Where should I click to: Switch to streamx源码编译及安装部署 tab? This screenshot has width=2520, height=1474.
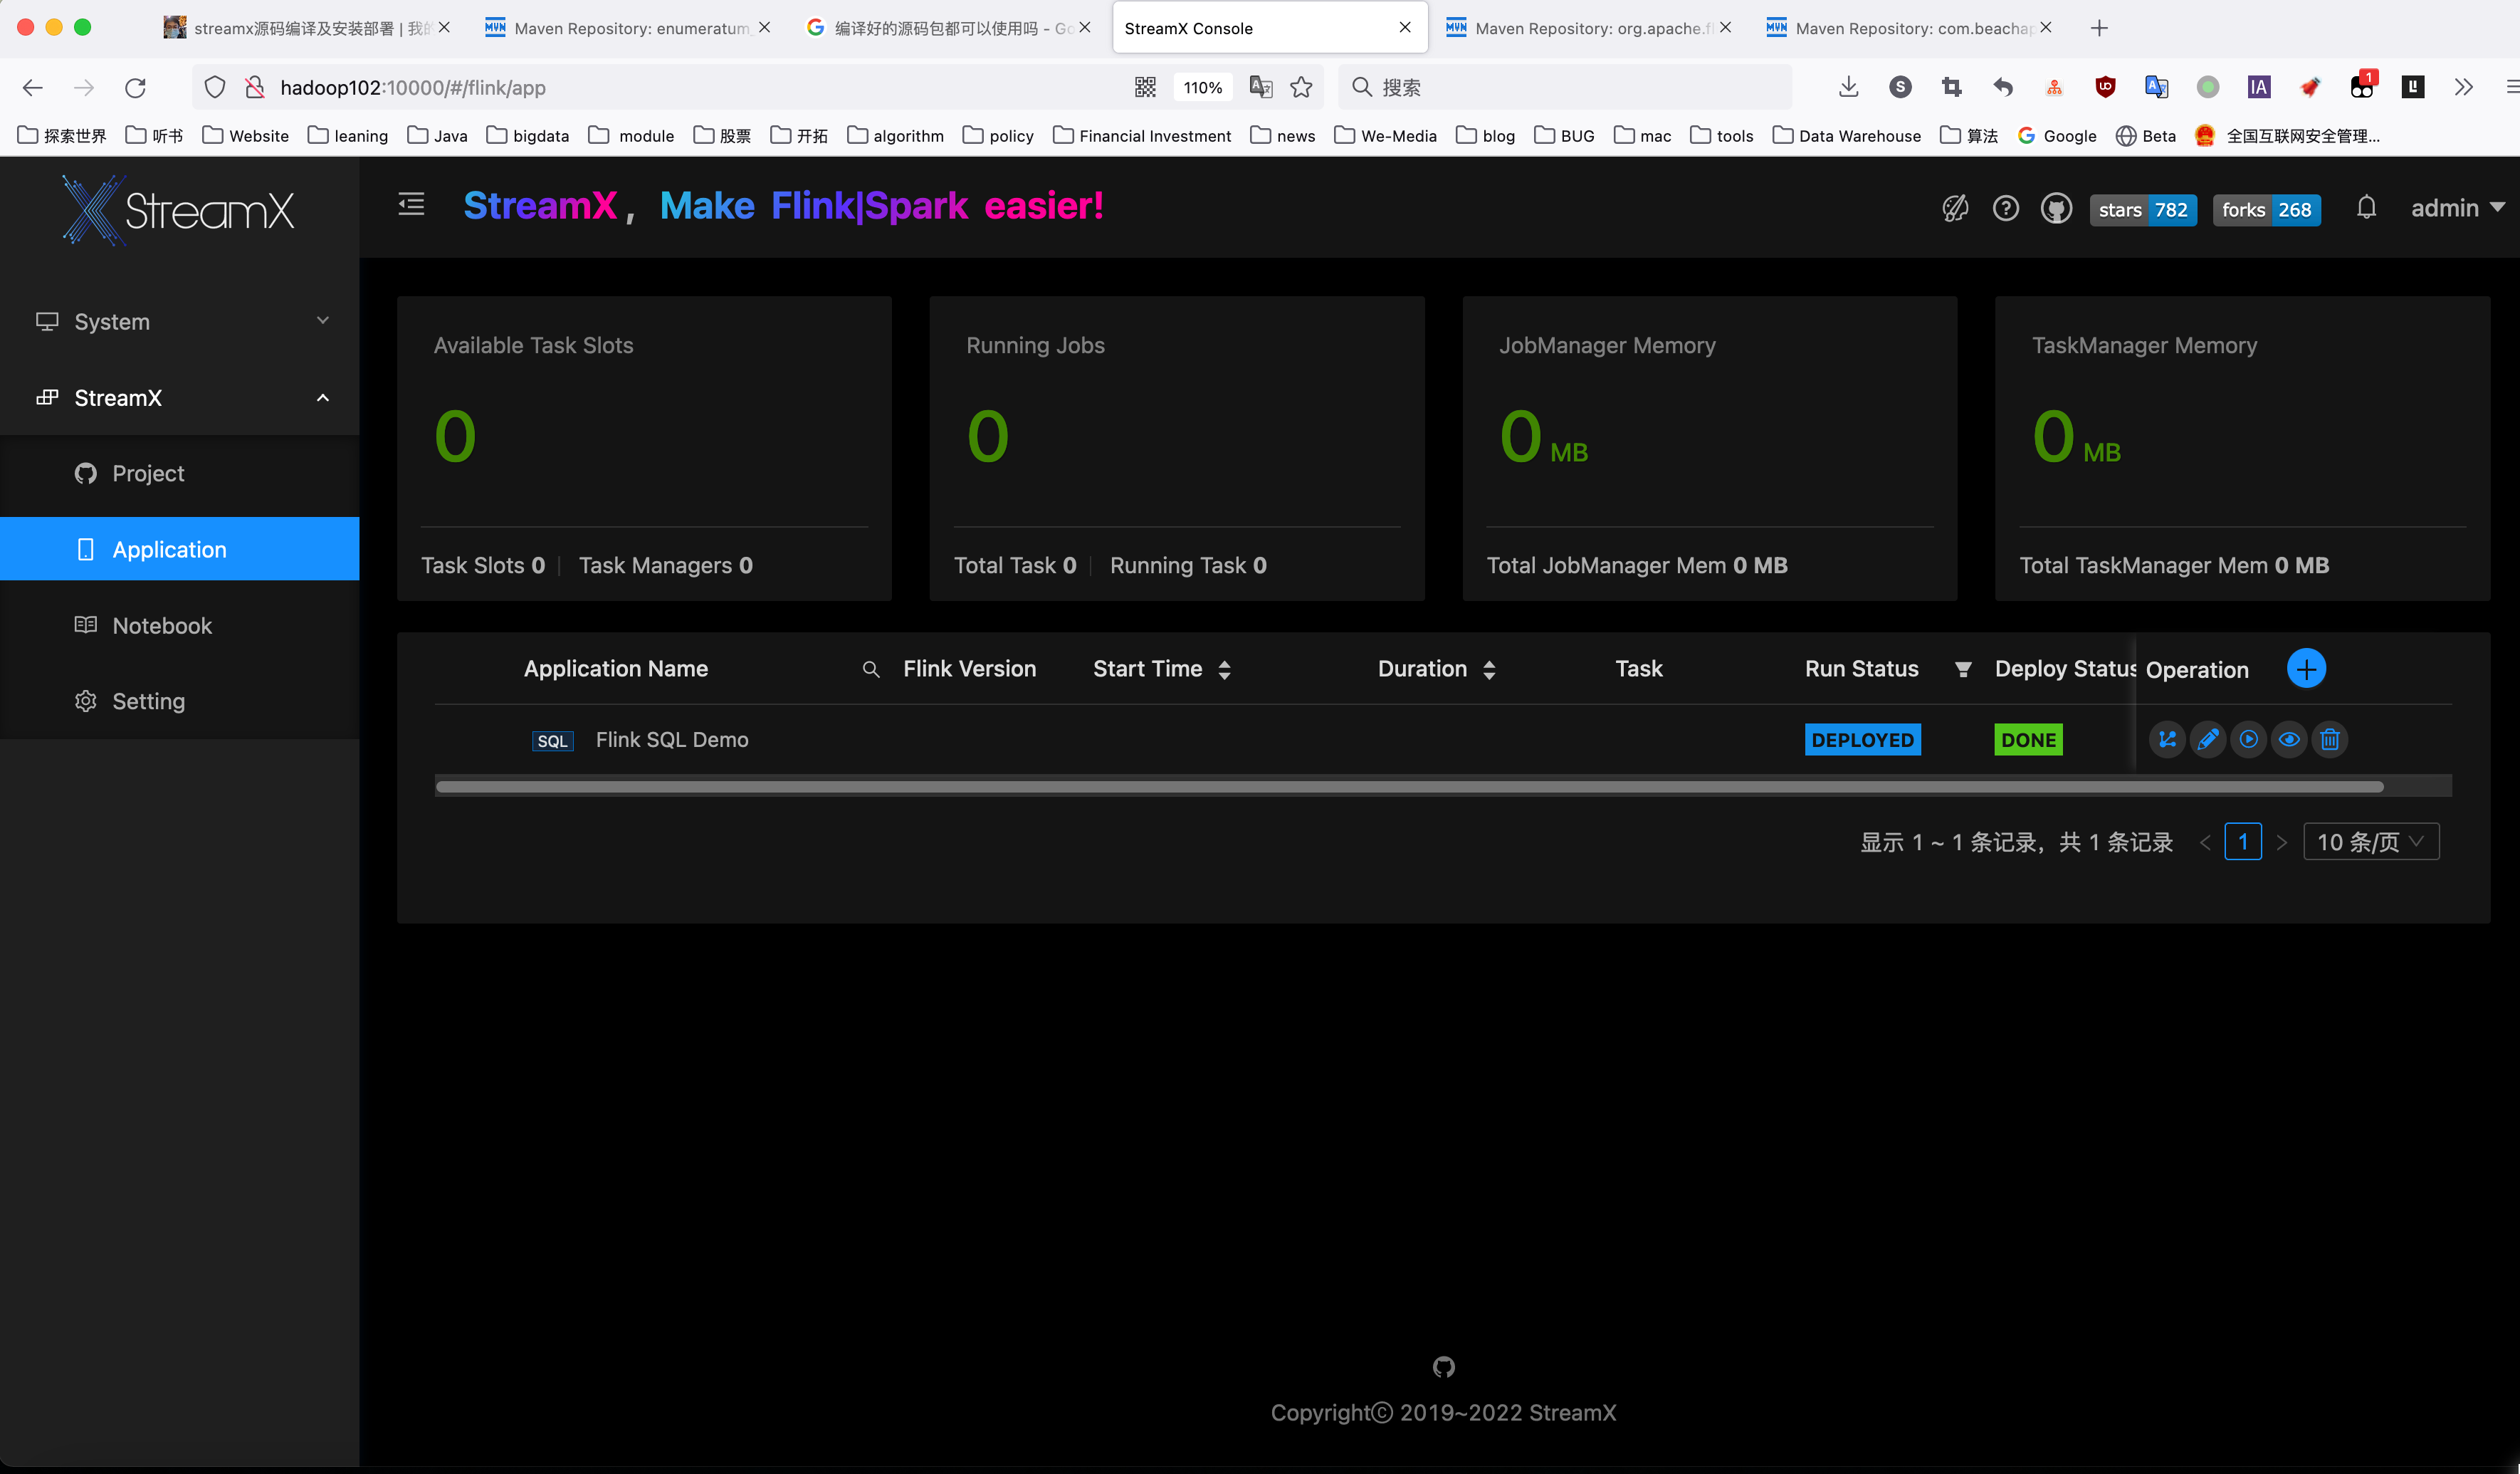click(x=306, y=28)
